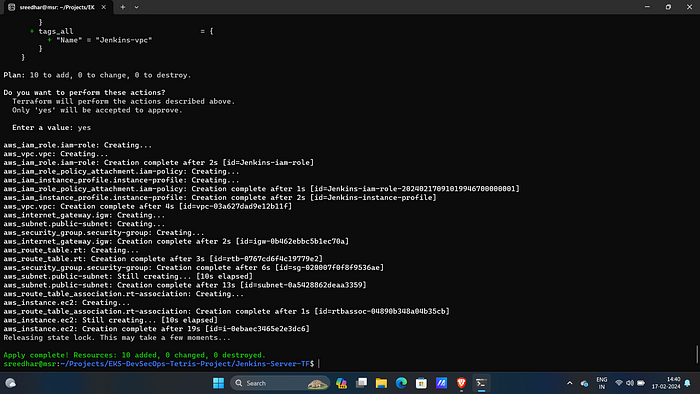Launch Microsoft Edge from taskbar

[x=401, y=383]
